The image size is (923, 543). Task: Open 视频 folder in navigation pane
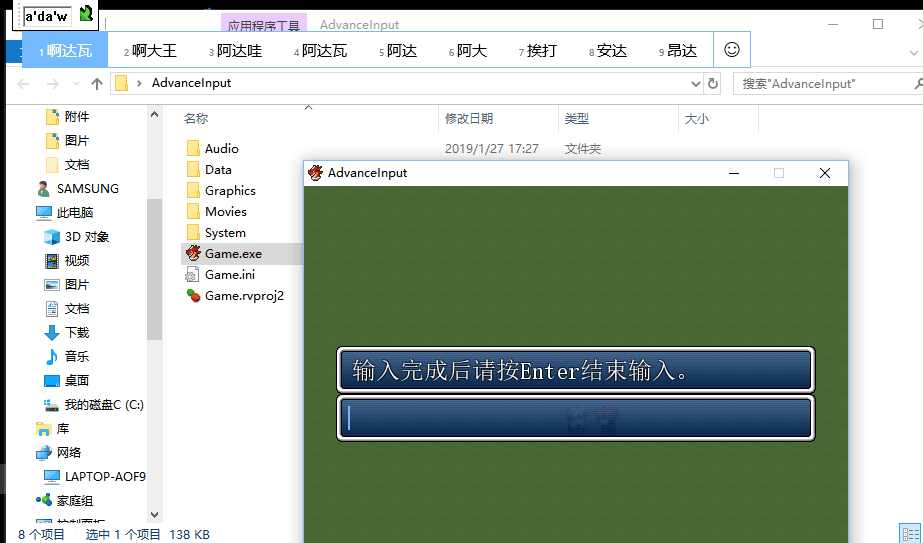77,260
